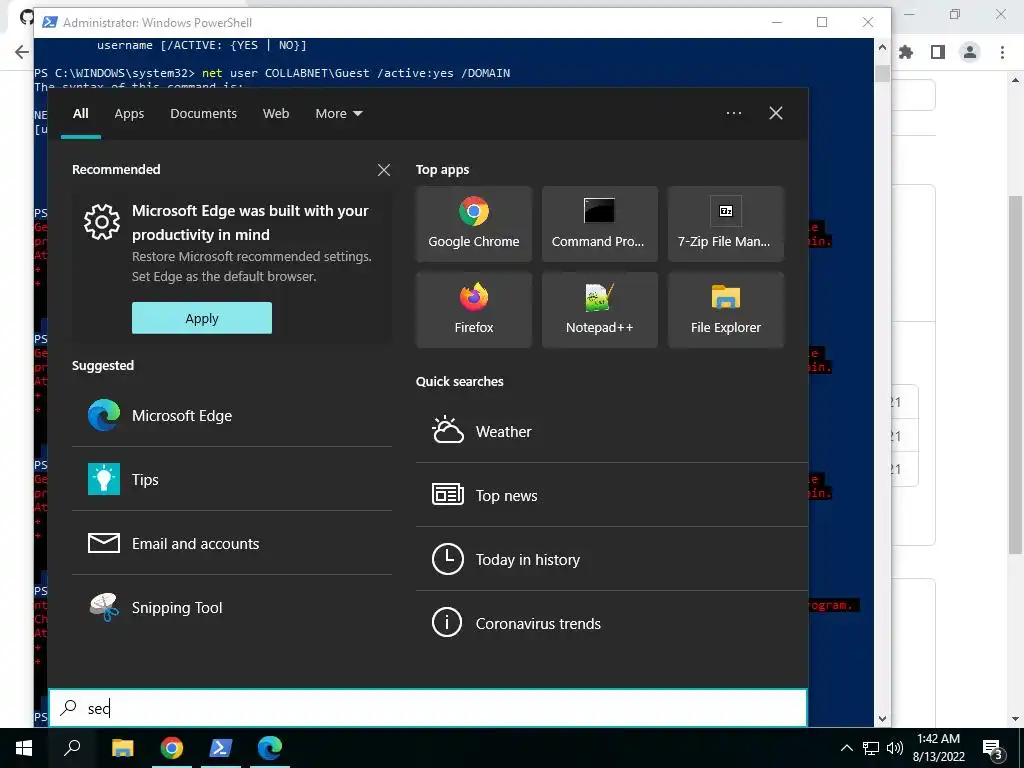Screen dimensions: 1024x768
Task: Open Chrome profile avatar menu
Action: point(970,52)
